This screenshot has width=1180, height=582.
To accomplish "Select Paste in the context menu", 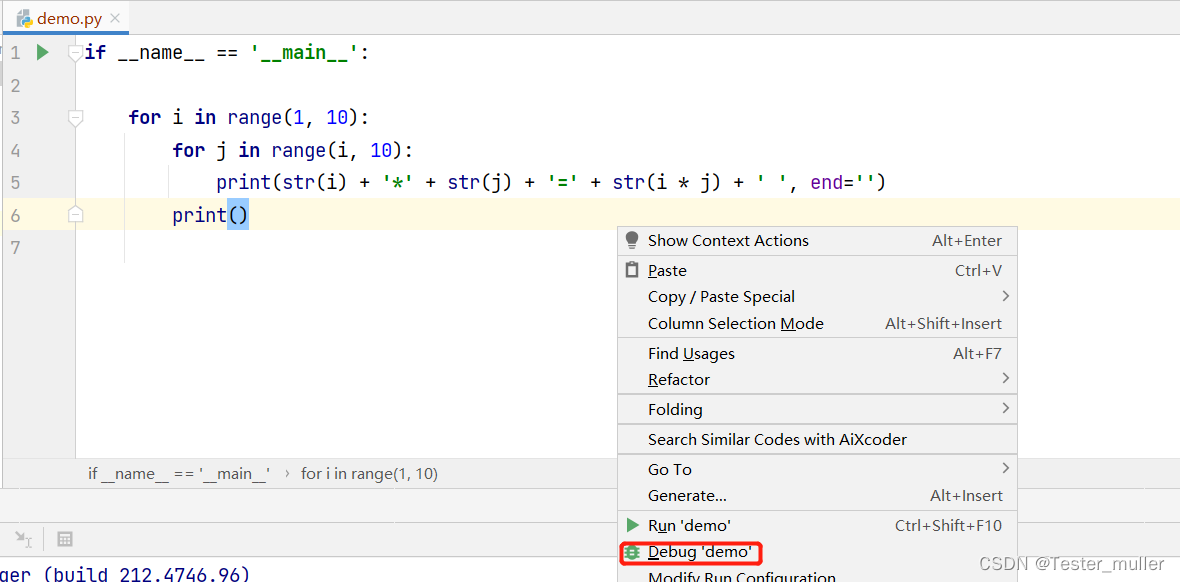I will [x=817, y=270].
